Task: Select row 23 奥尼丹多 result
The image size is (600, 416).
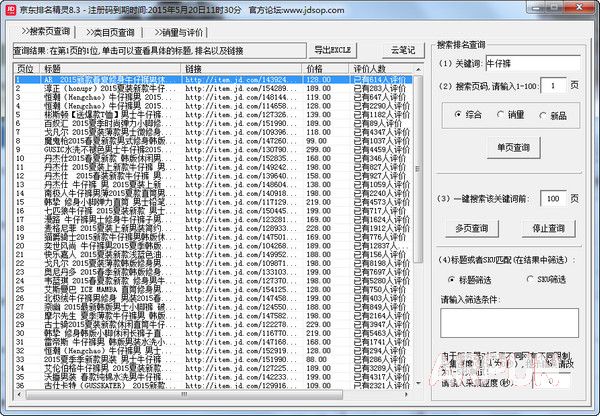Action: click(x=214, y=272)
